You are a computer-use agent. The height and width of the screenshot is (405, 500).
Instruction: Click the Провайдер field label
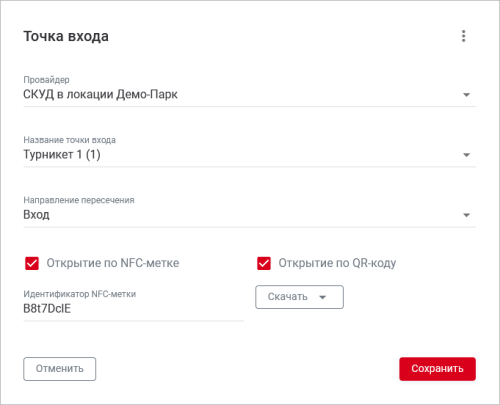(x=46, y=80)
